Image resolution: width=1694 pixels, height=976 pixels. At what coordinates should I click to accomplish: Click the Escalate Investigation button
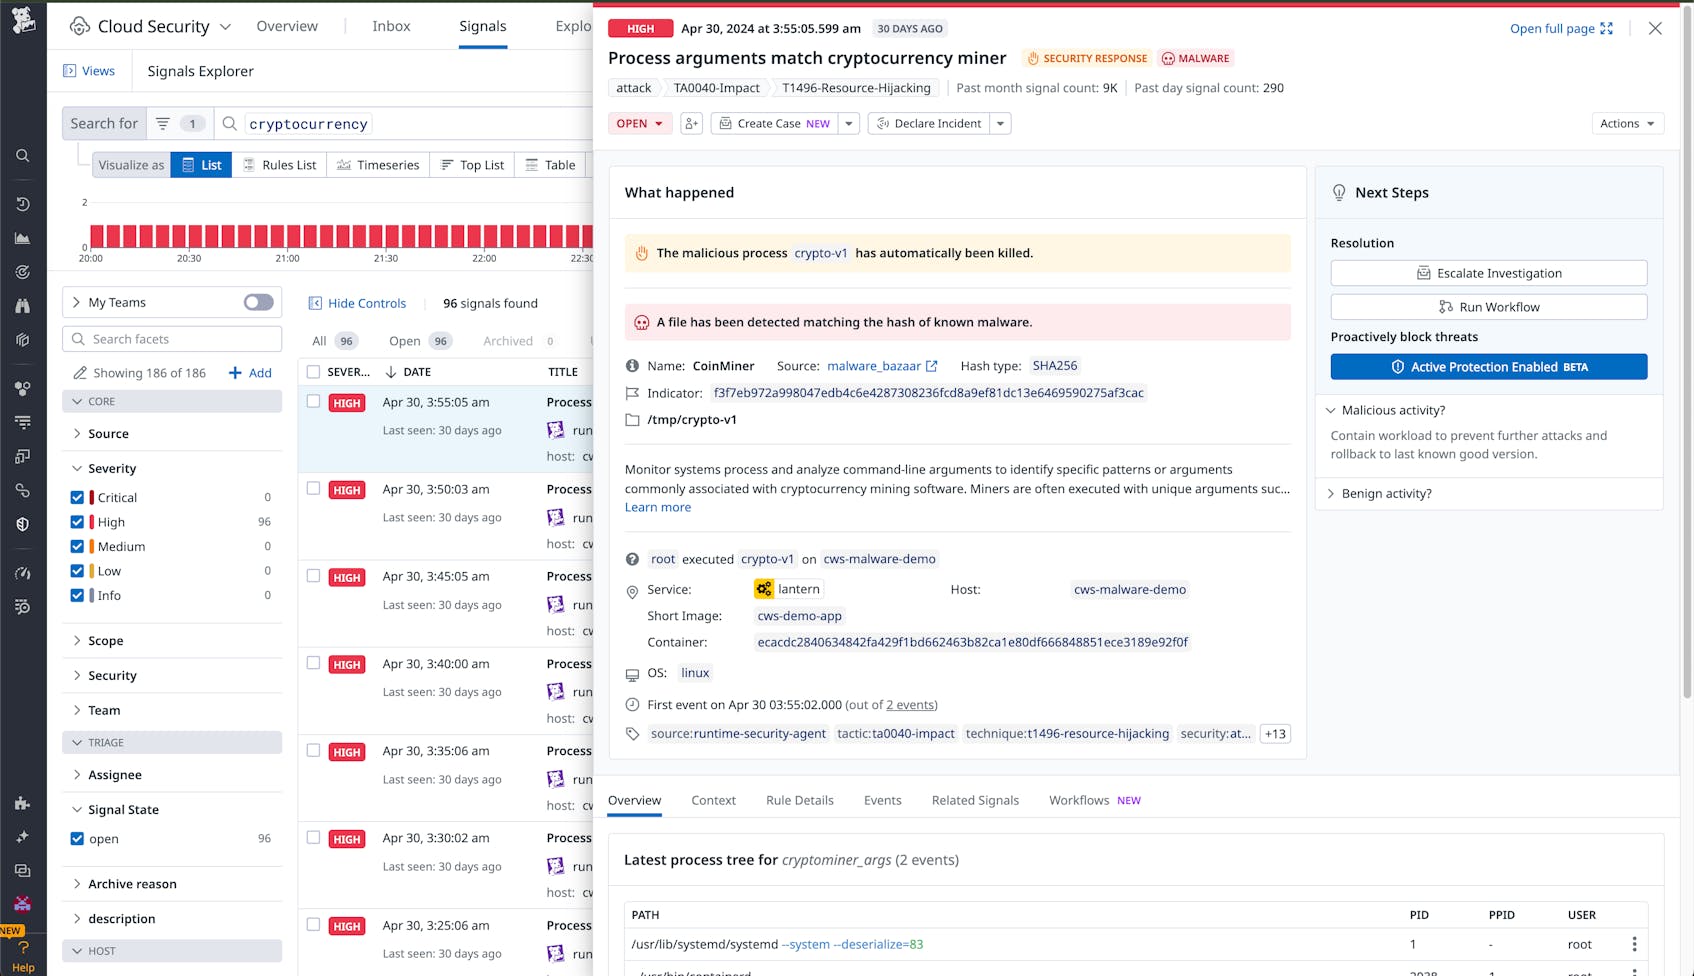click(x=1488, y=272)
